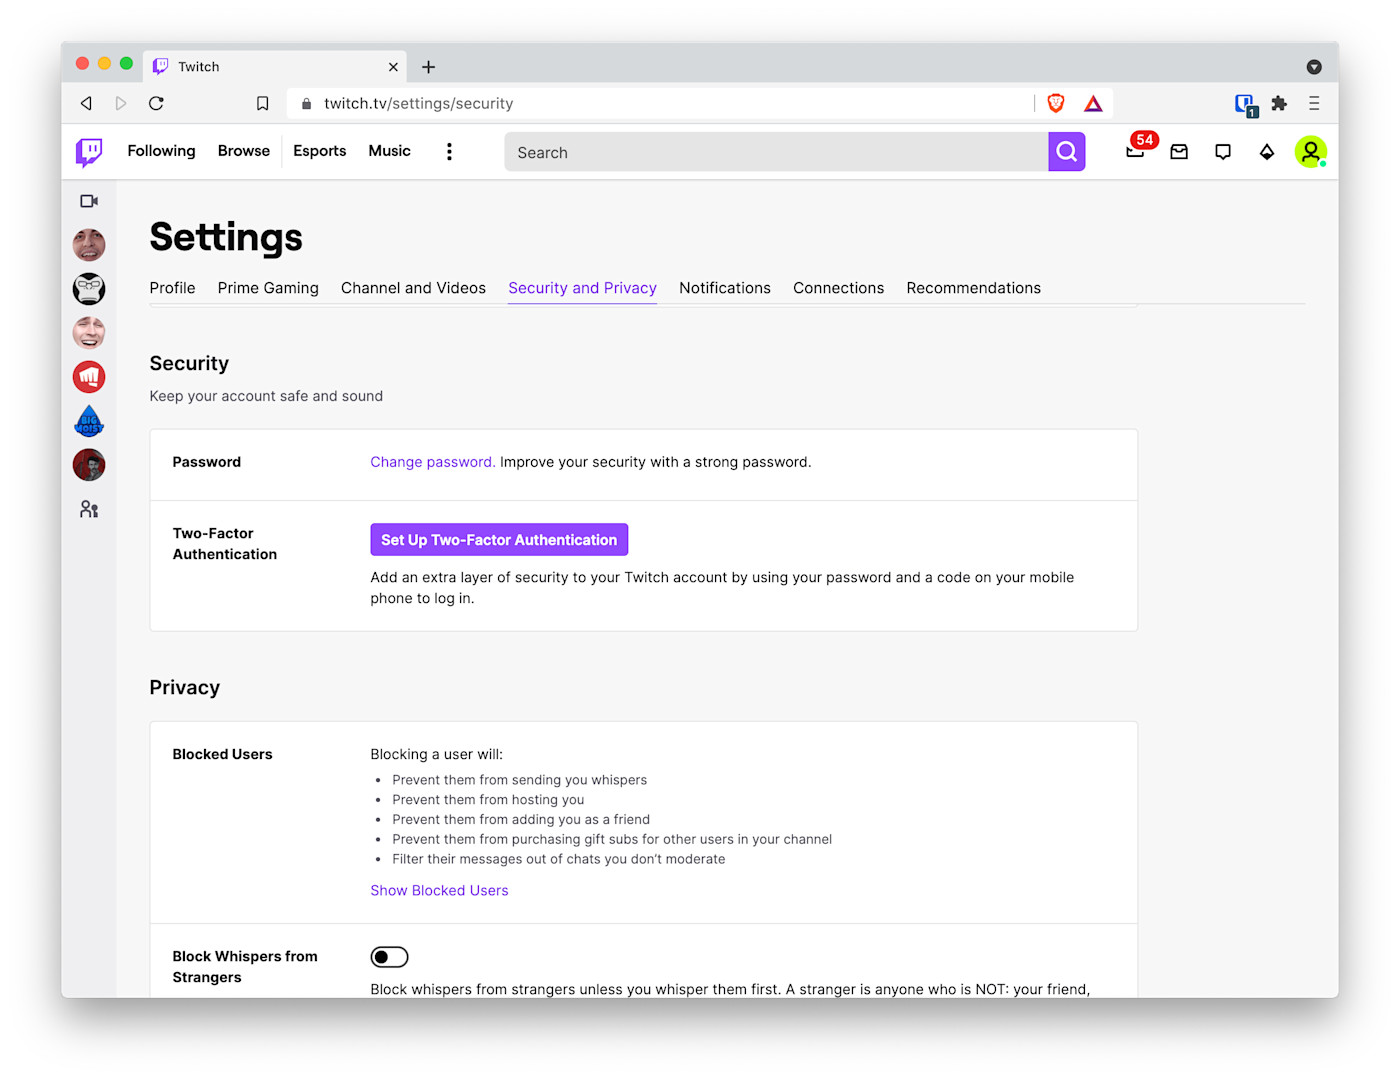1400x1079 pixels.
Task: Open Bits with the gem icon
Action: coord(1267,152)
